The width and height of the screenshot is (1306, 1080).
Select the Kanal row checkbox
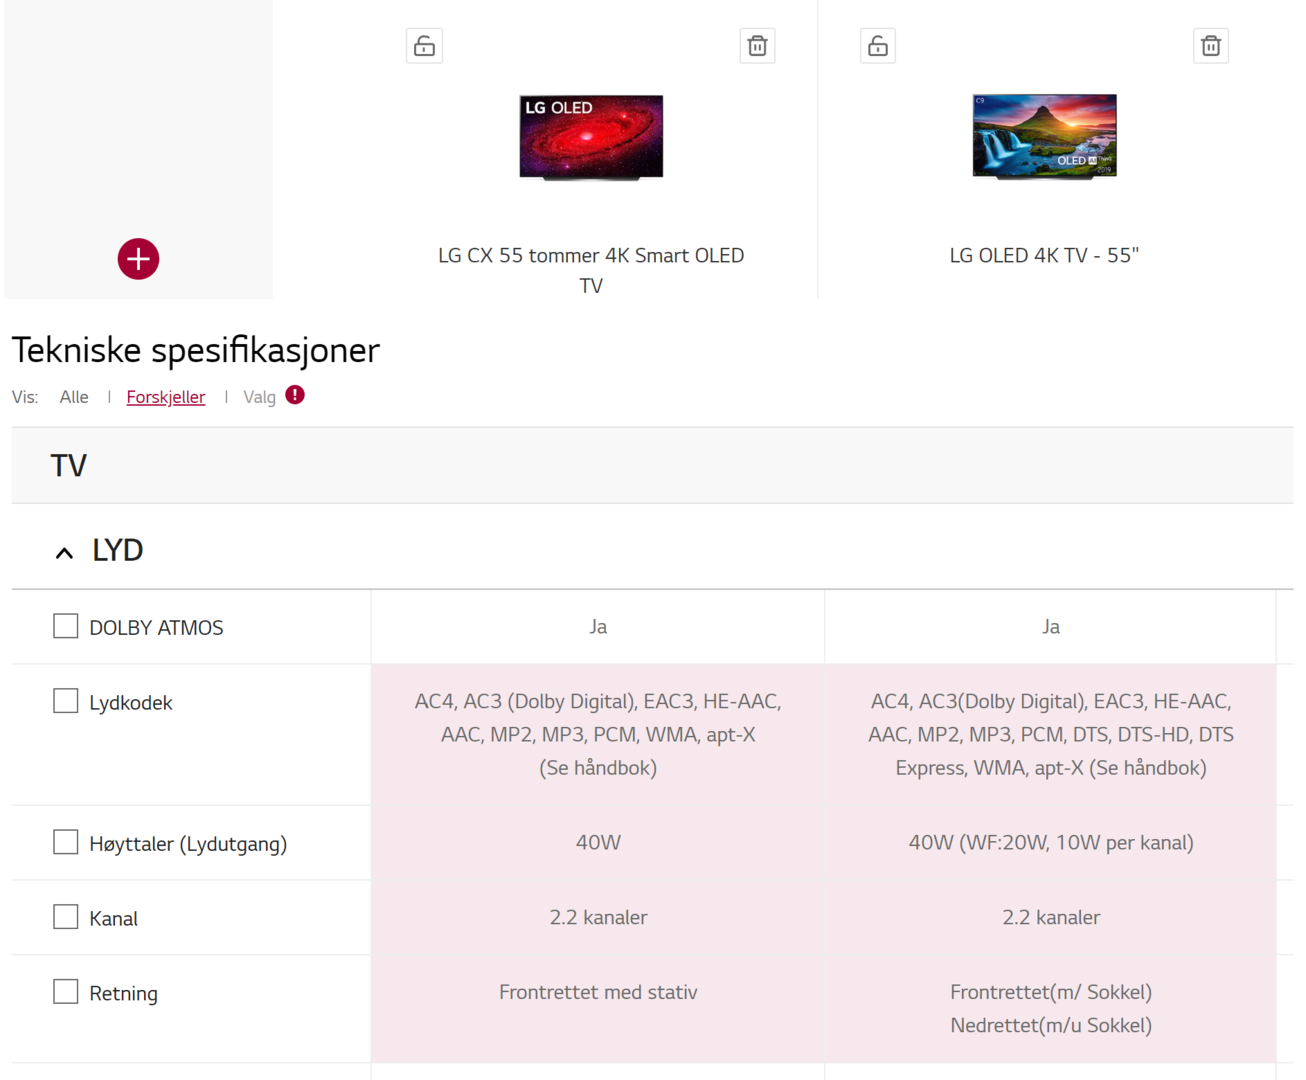pyautogui.click(x=66, y=917)
